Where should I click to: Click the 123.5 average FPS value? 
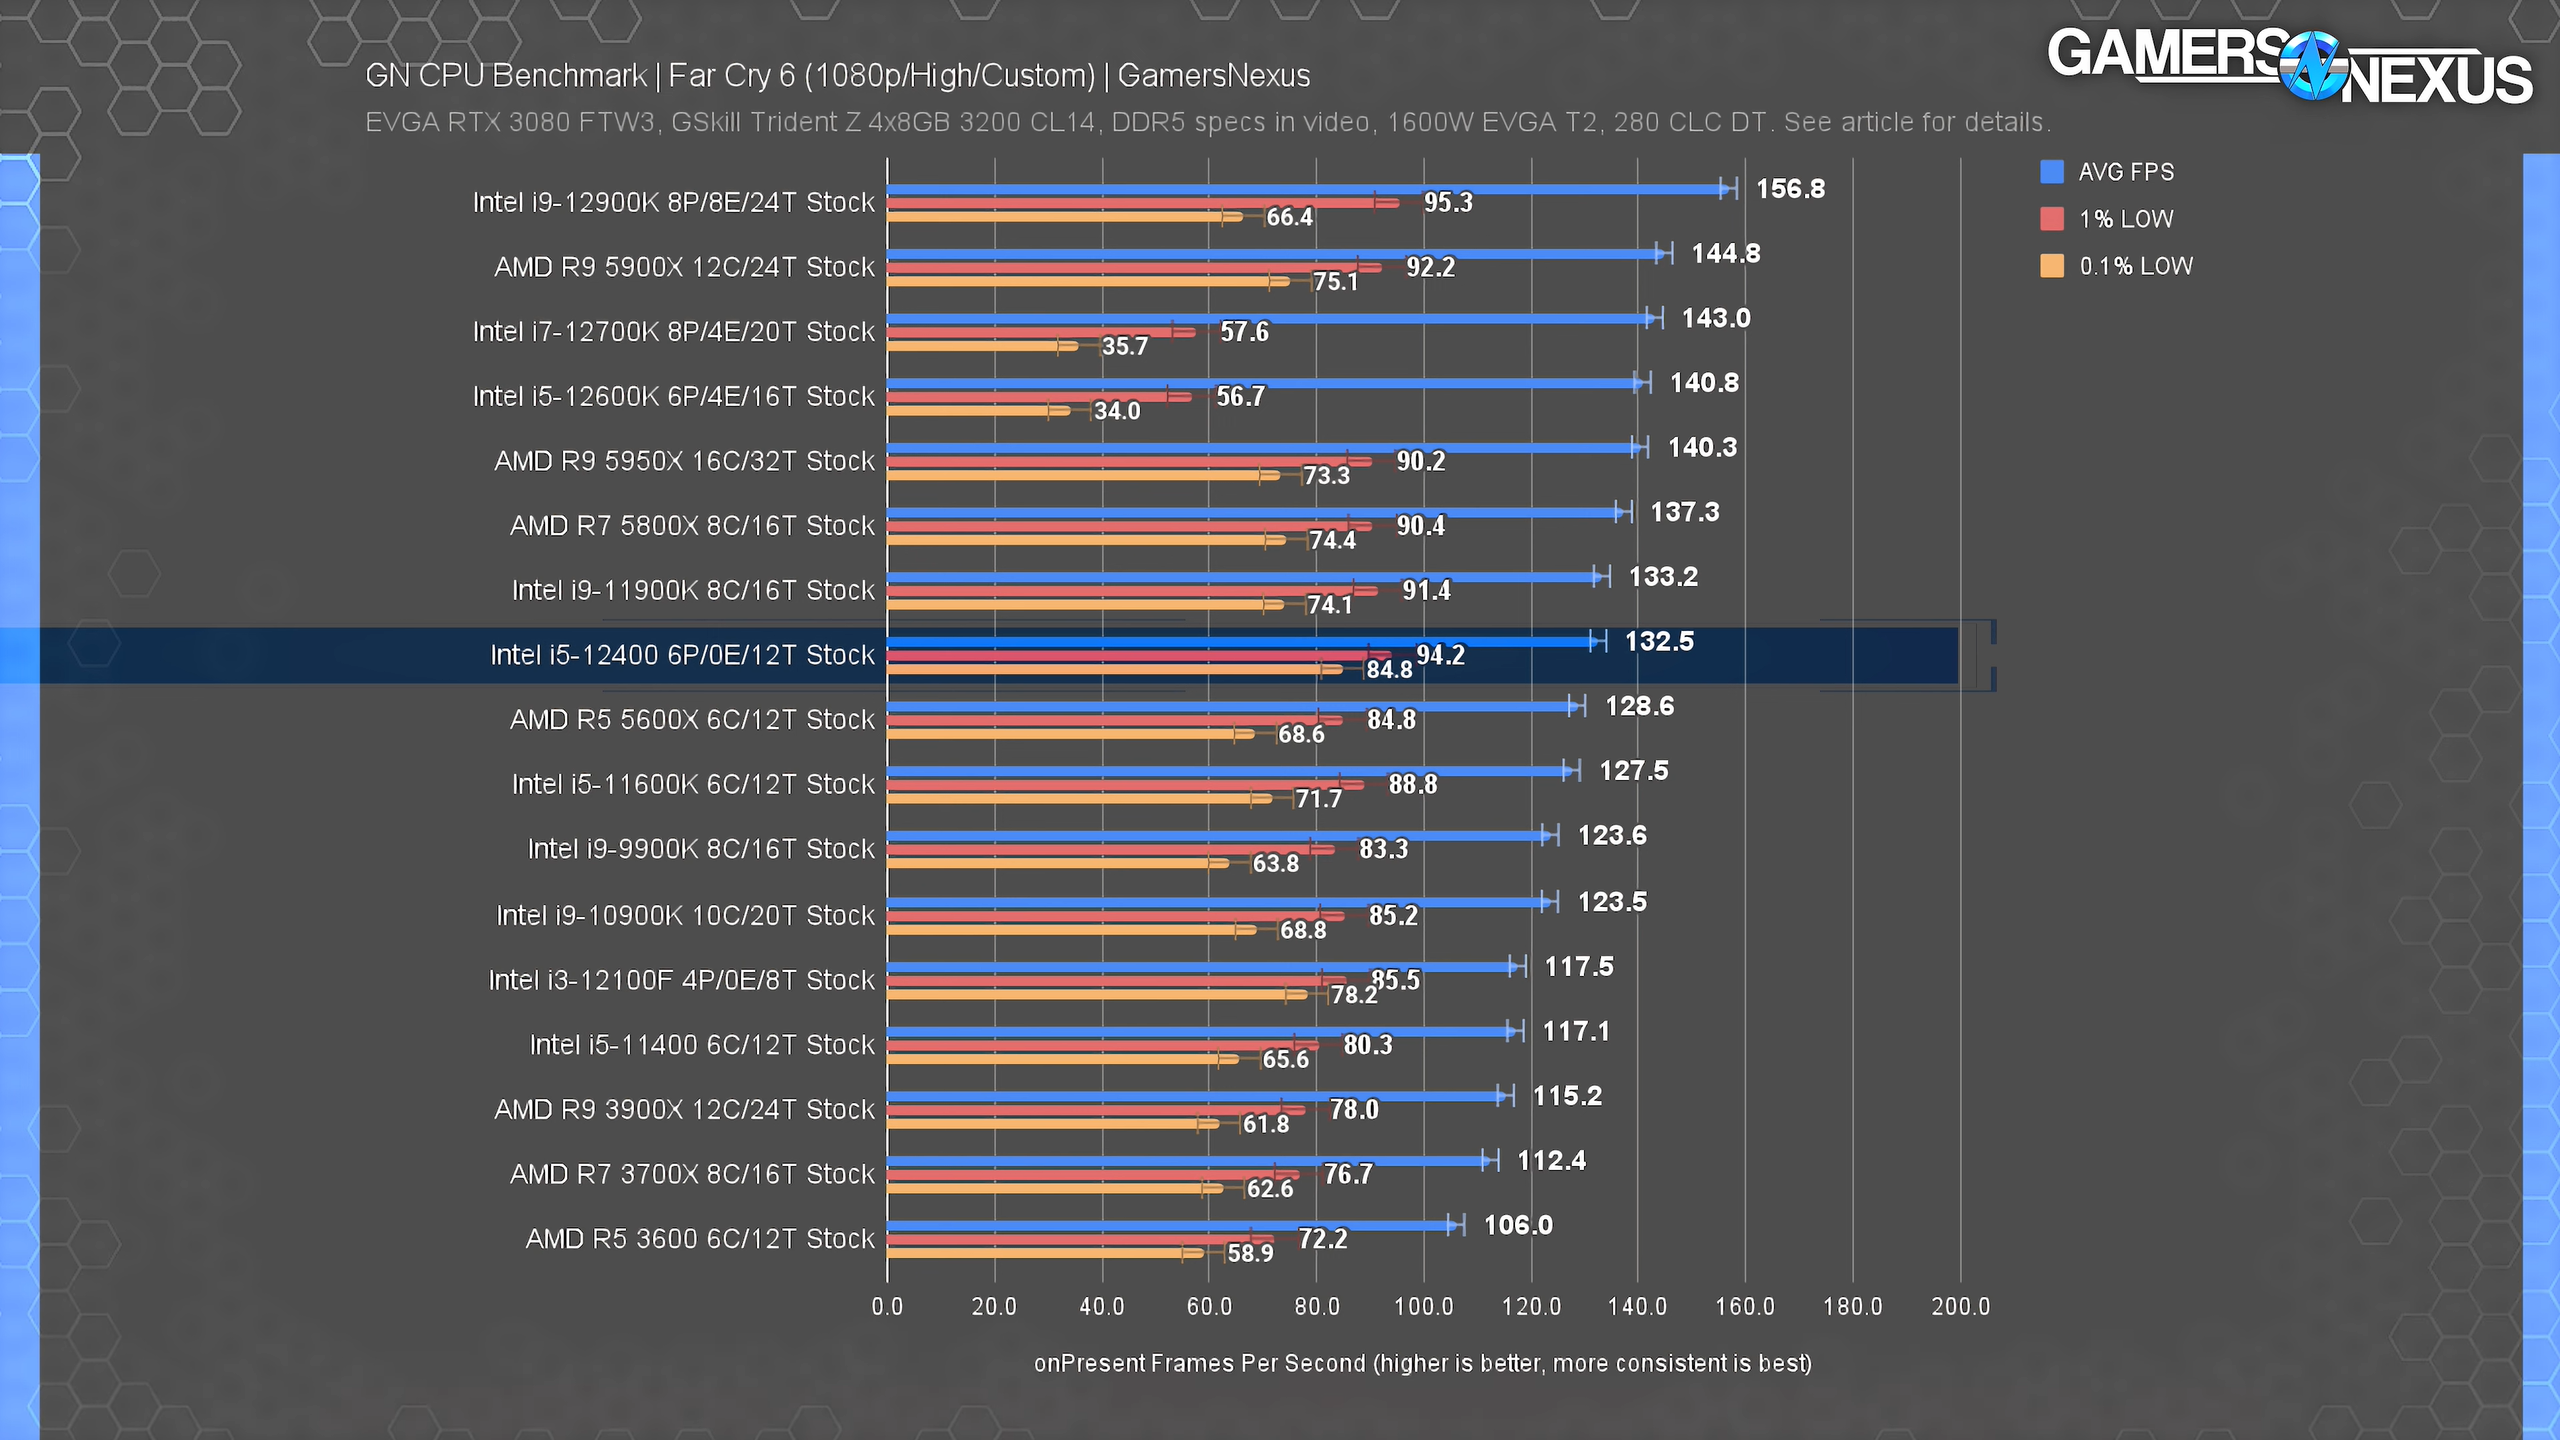tap(1612, 902)
